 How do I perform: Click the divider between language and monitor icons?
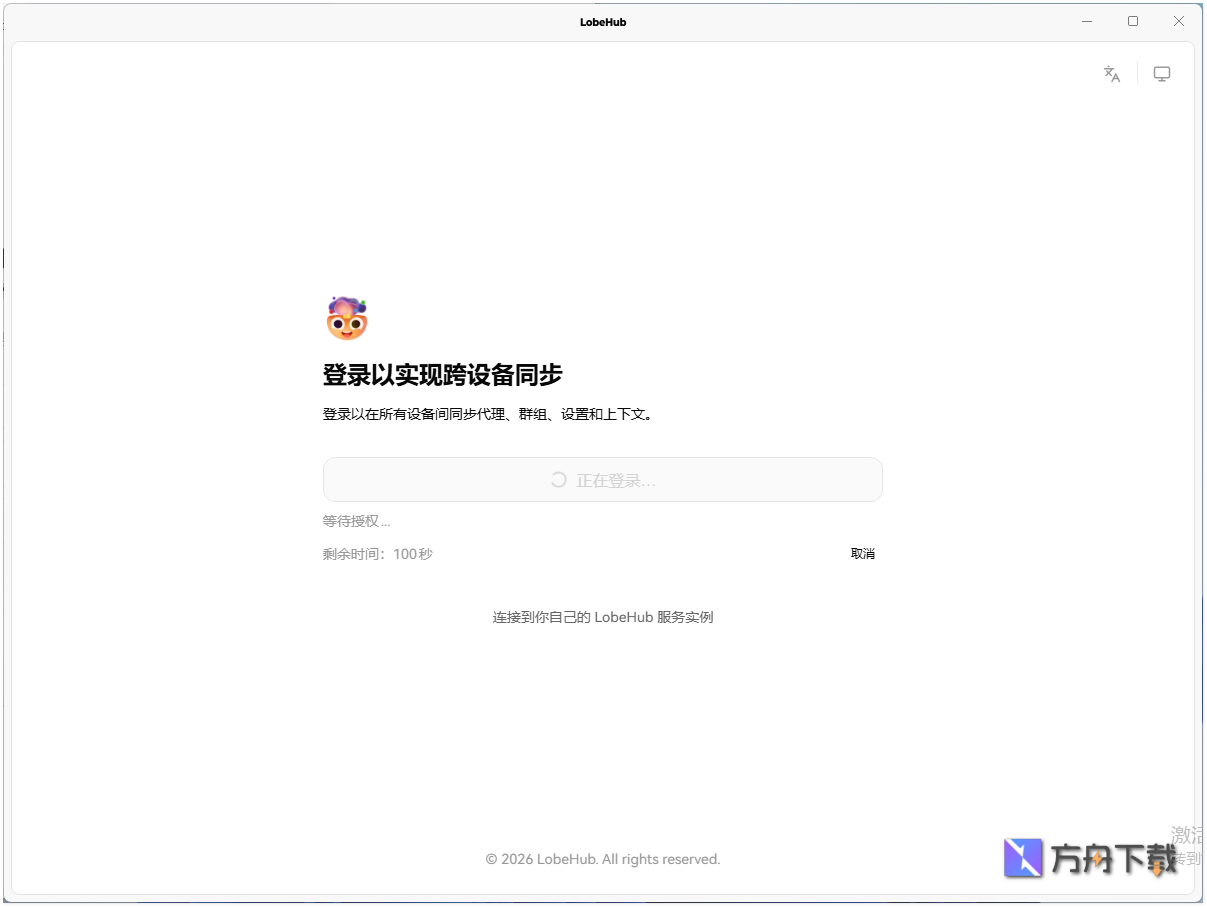click(1137, 74)
